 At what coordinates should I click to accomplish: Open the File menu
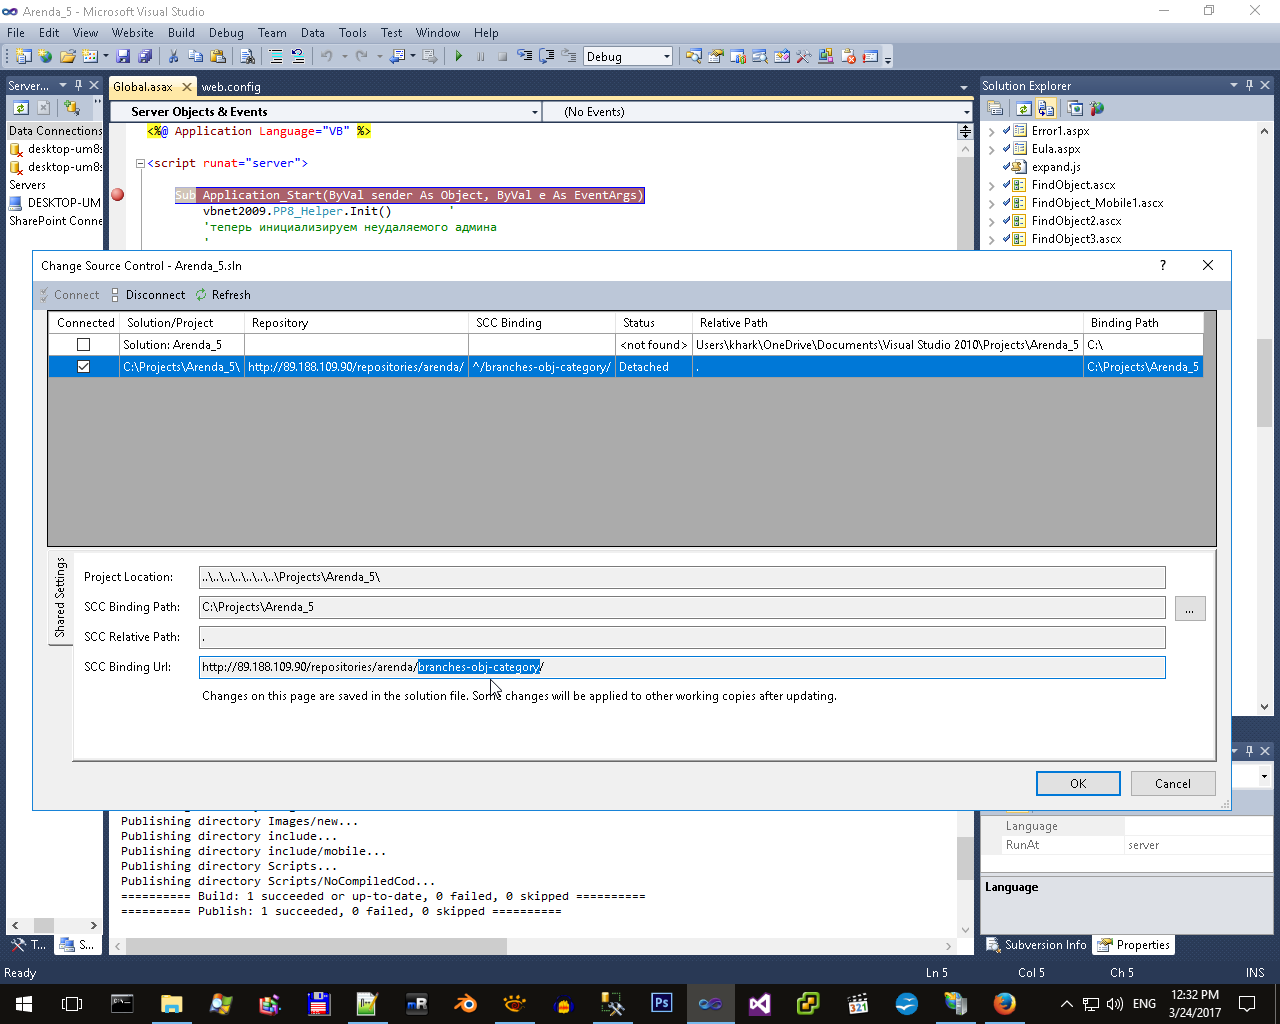(x=16, y=33)
